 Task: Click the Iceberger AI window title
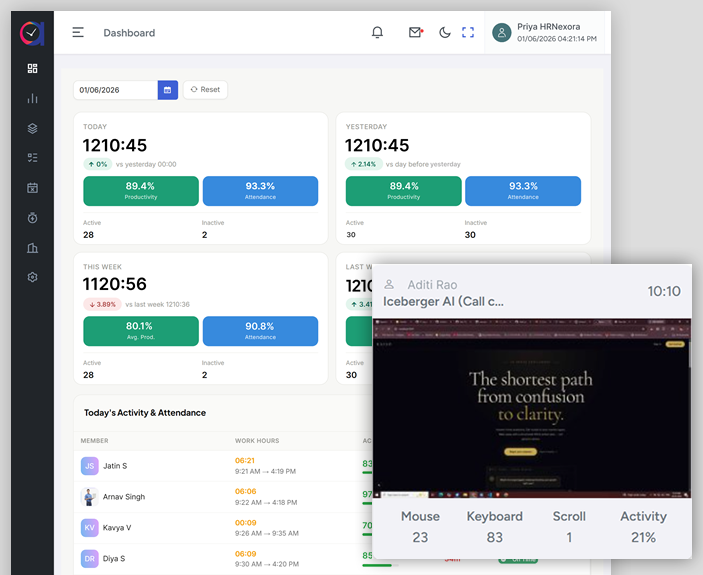pos(443,302)
